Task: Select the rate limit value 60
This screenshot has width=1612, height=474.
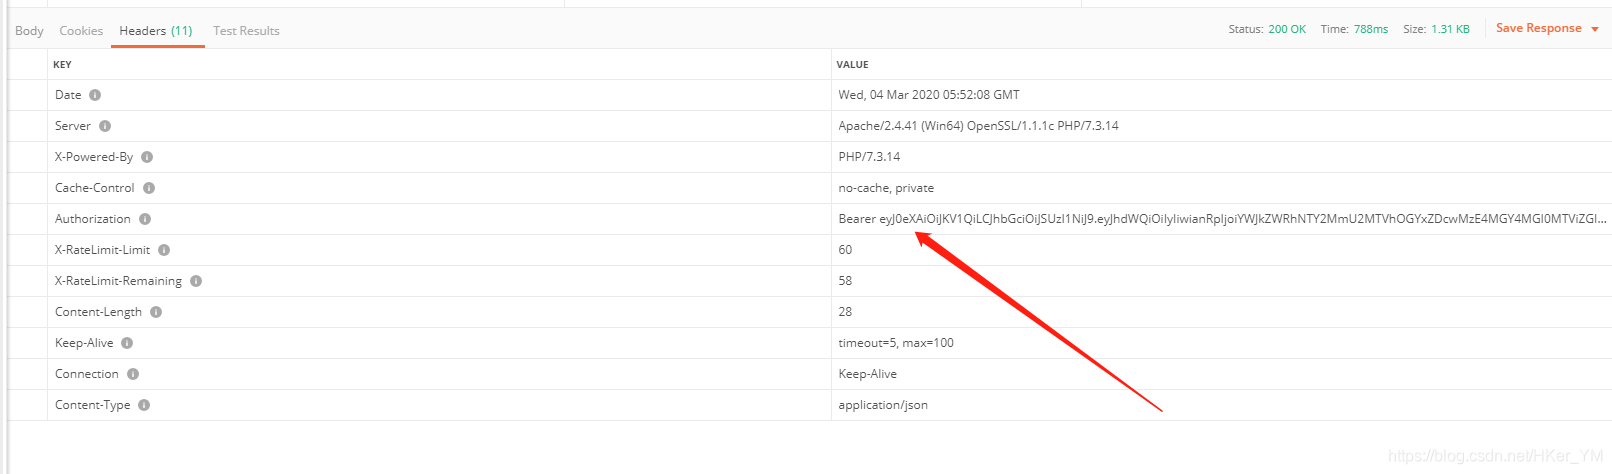Action: coord(845,250)
